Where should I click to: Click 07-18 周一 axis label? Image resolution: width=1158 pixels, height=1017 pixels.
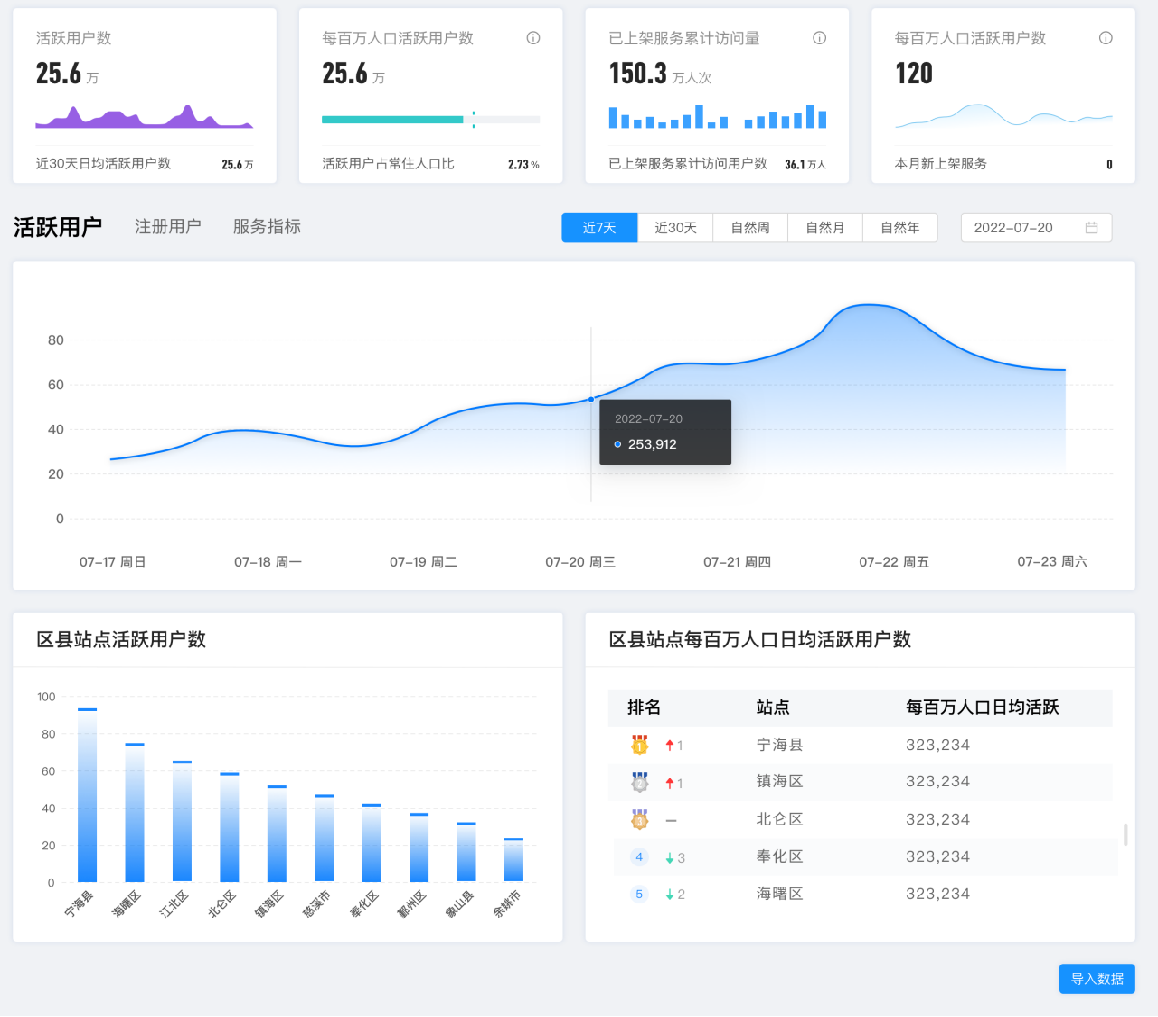(268, 562)
